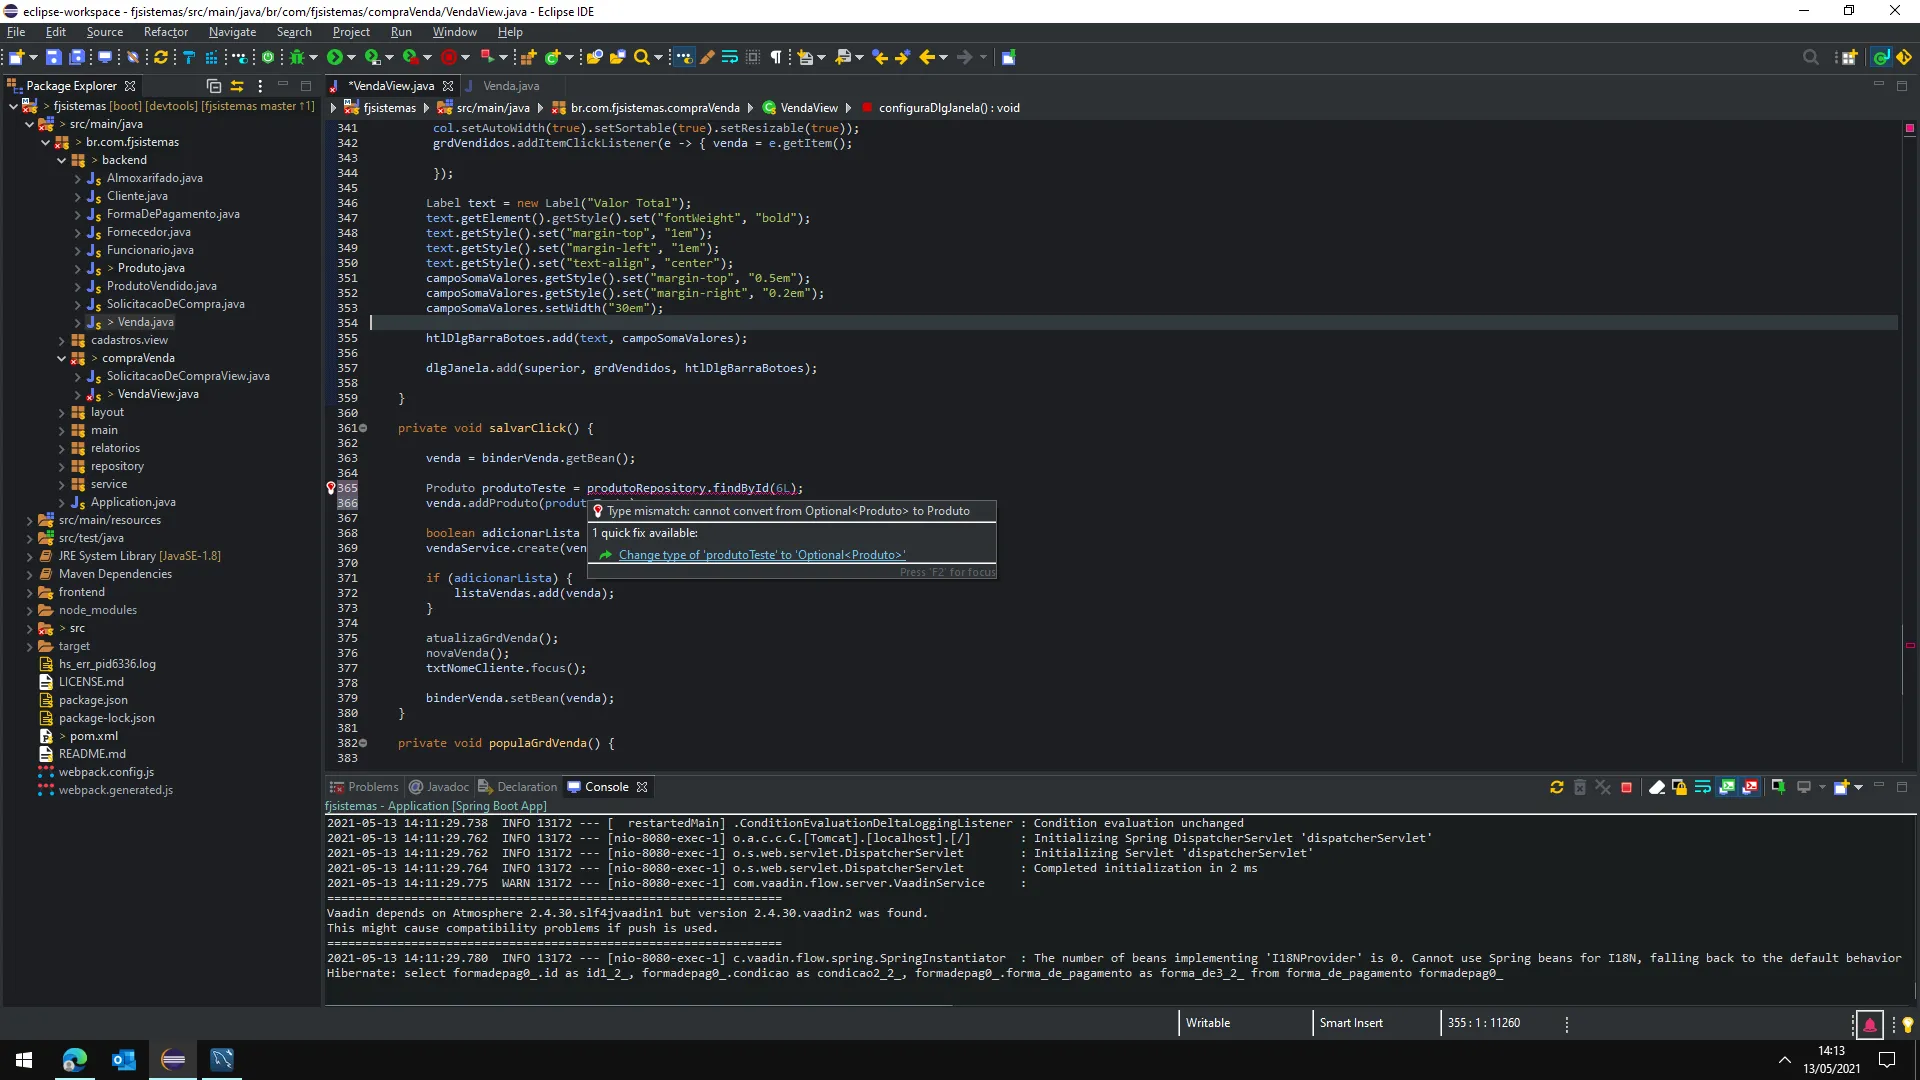Image resolution: width=1920 pixels, height=1080 pixels.
Task: Clear the console with the eraser icon
Action: [1656, 787]
